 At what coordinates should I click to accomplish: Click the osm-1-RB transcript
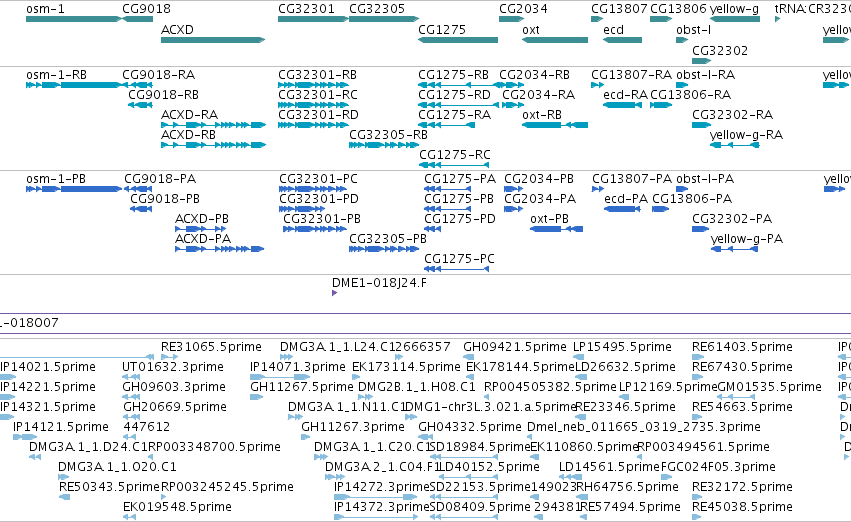(x=73, y=85)
